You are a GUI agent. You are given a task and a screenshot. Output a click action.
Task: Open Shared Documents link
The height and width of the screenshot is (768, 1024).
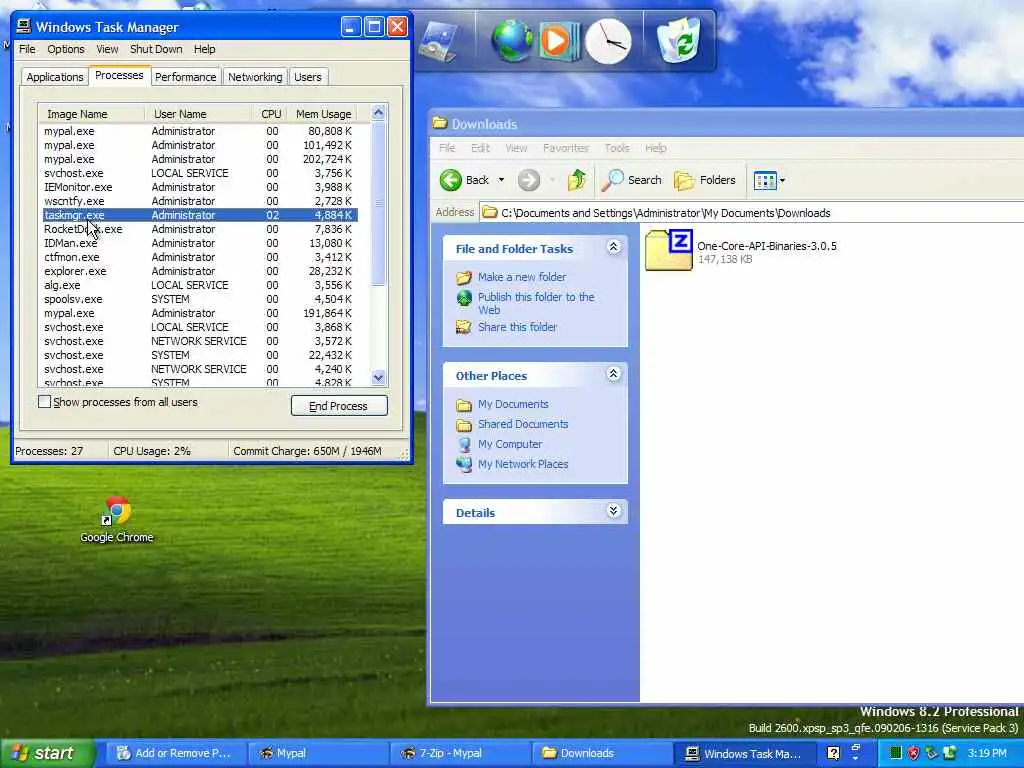(x=522, y=424)
